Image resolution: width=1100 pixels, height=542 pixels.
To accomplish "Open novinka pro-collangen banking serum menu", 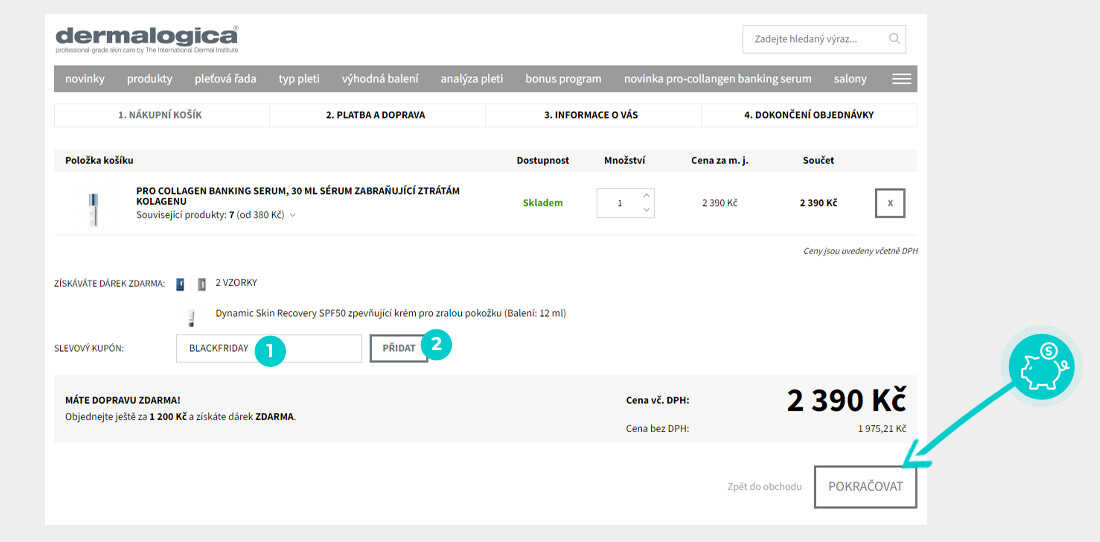I will 718,79.
